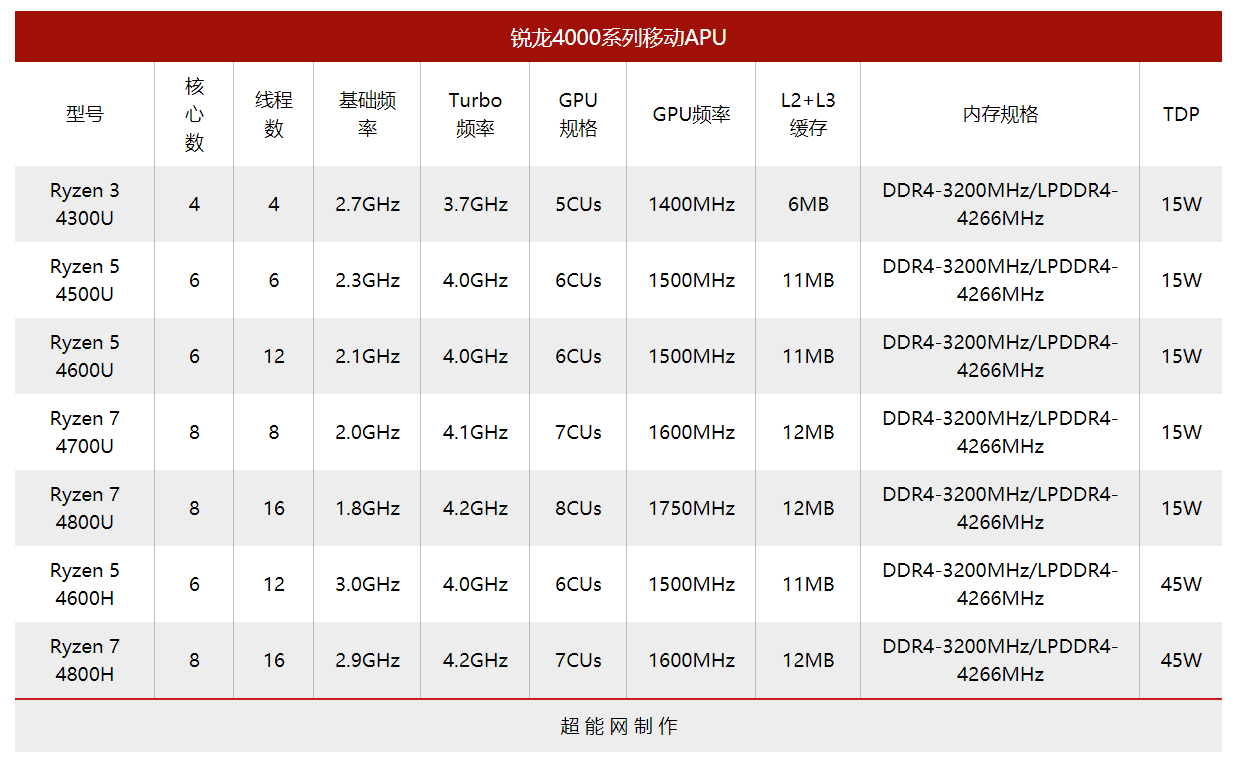Select the 12MB cache in the 4800U row
Viewport: 1238px width, 761px height.
[808, 508]
